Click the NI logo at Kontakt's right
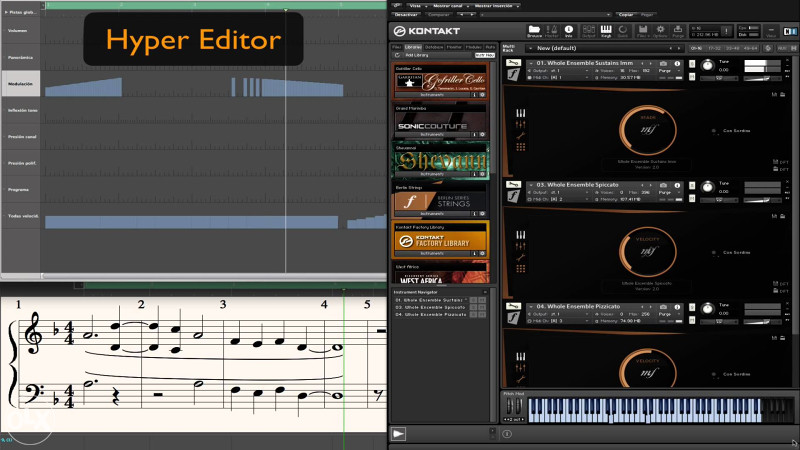 [790, 31]
